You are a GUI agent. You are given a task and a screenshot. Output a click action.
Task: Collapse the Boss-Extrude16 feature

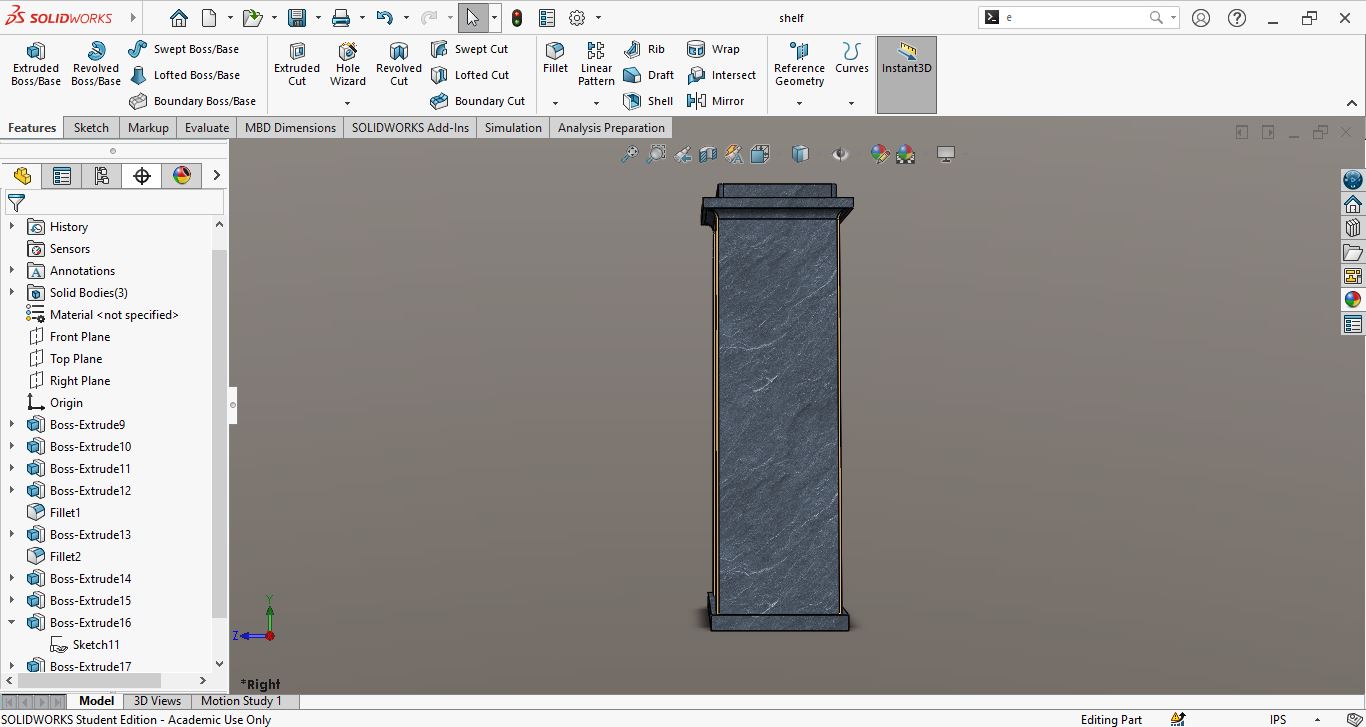(x=12, y=623)
